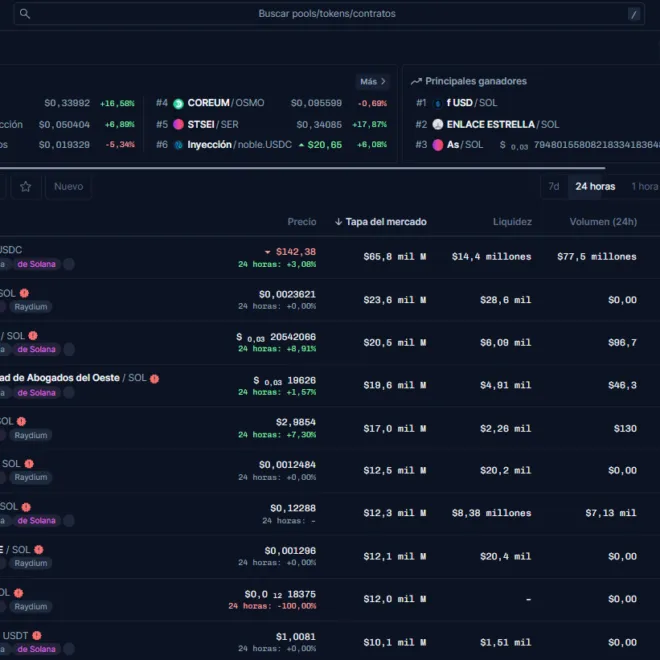660x660 pixels.
Task: Switch to the 7d timeframe tab
Action: point(554,186)
